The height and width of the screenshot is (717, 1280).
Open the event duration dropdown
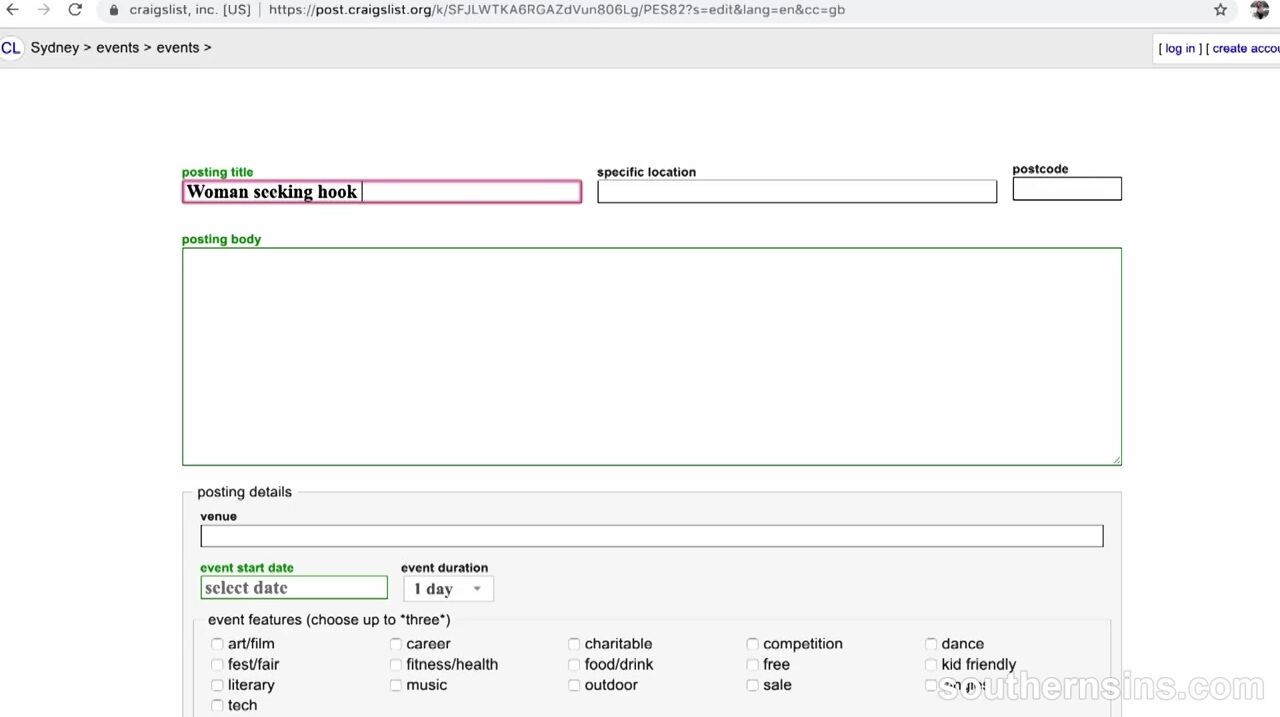point(448,589)
